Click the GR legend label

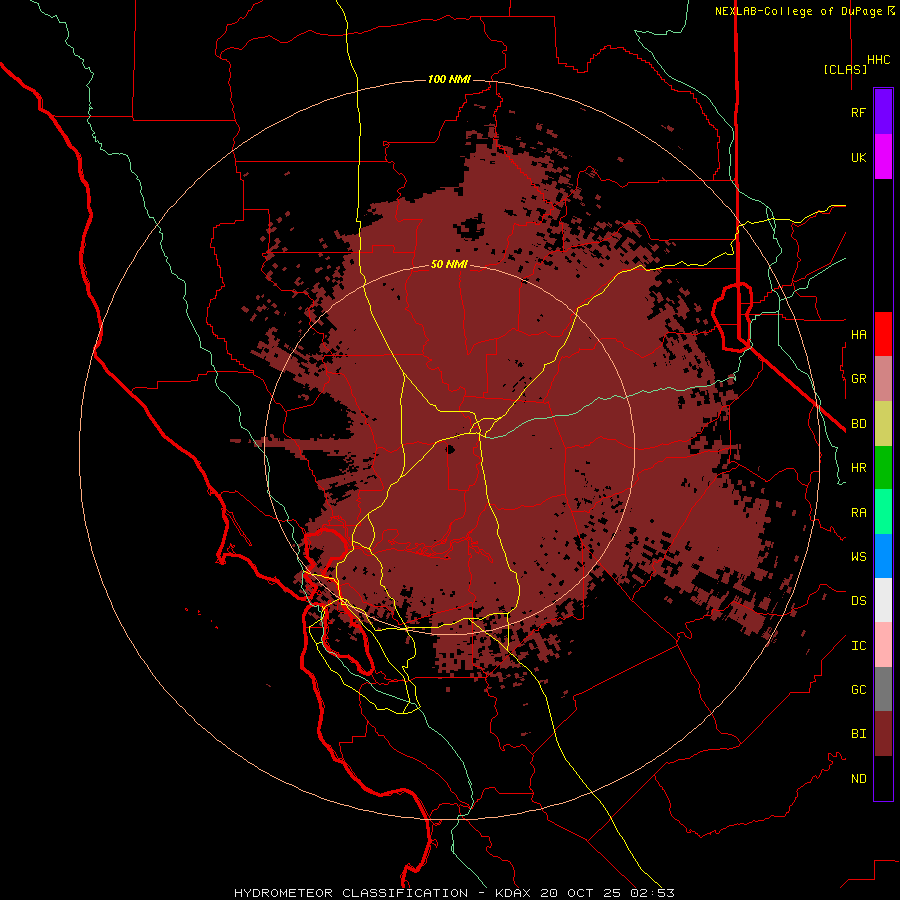859,379
